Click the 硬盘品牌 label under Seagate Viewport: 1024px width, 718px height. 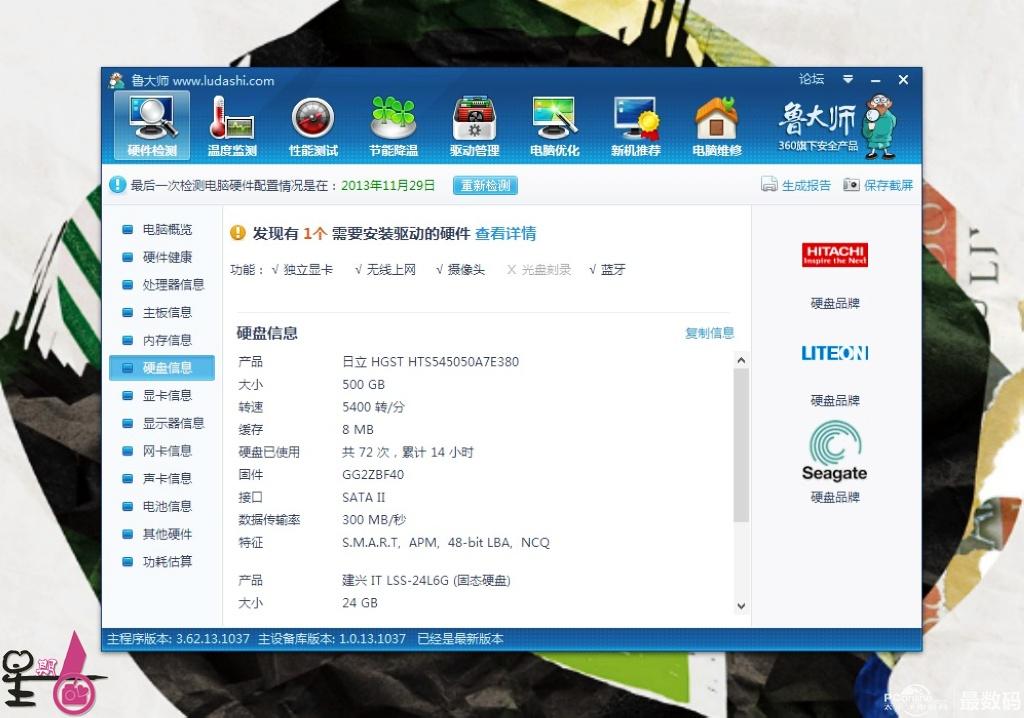(x=835, y=497)
